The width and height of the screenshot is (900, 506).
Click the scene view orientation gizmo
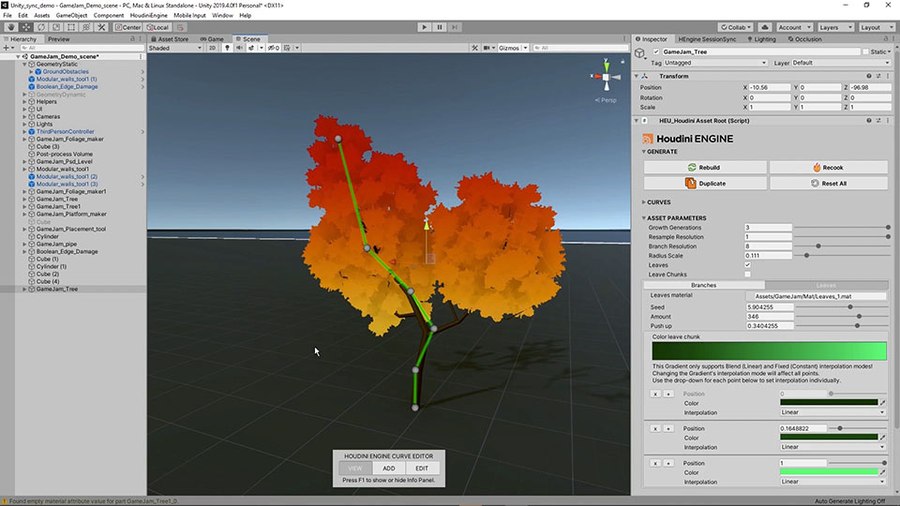pos(606,76)
